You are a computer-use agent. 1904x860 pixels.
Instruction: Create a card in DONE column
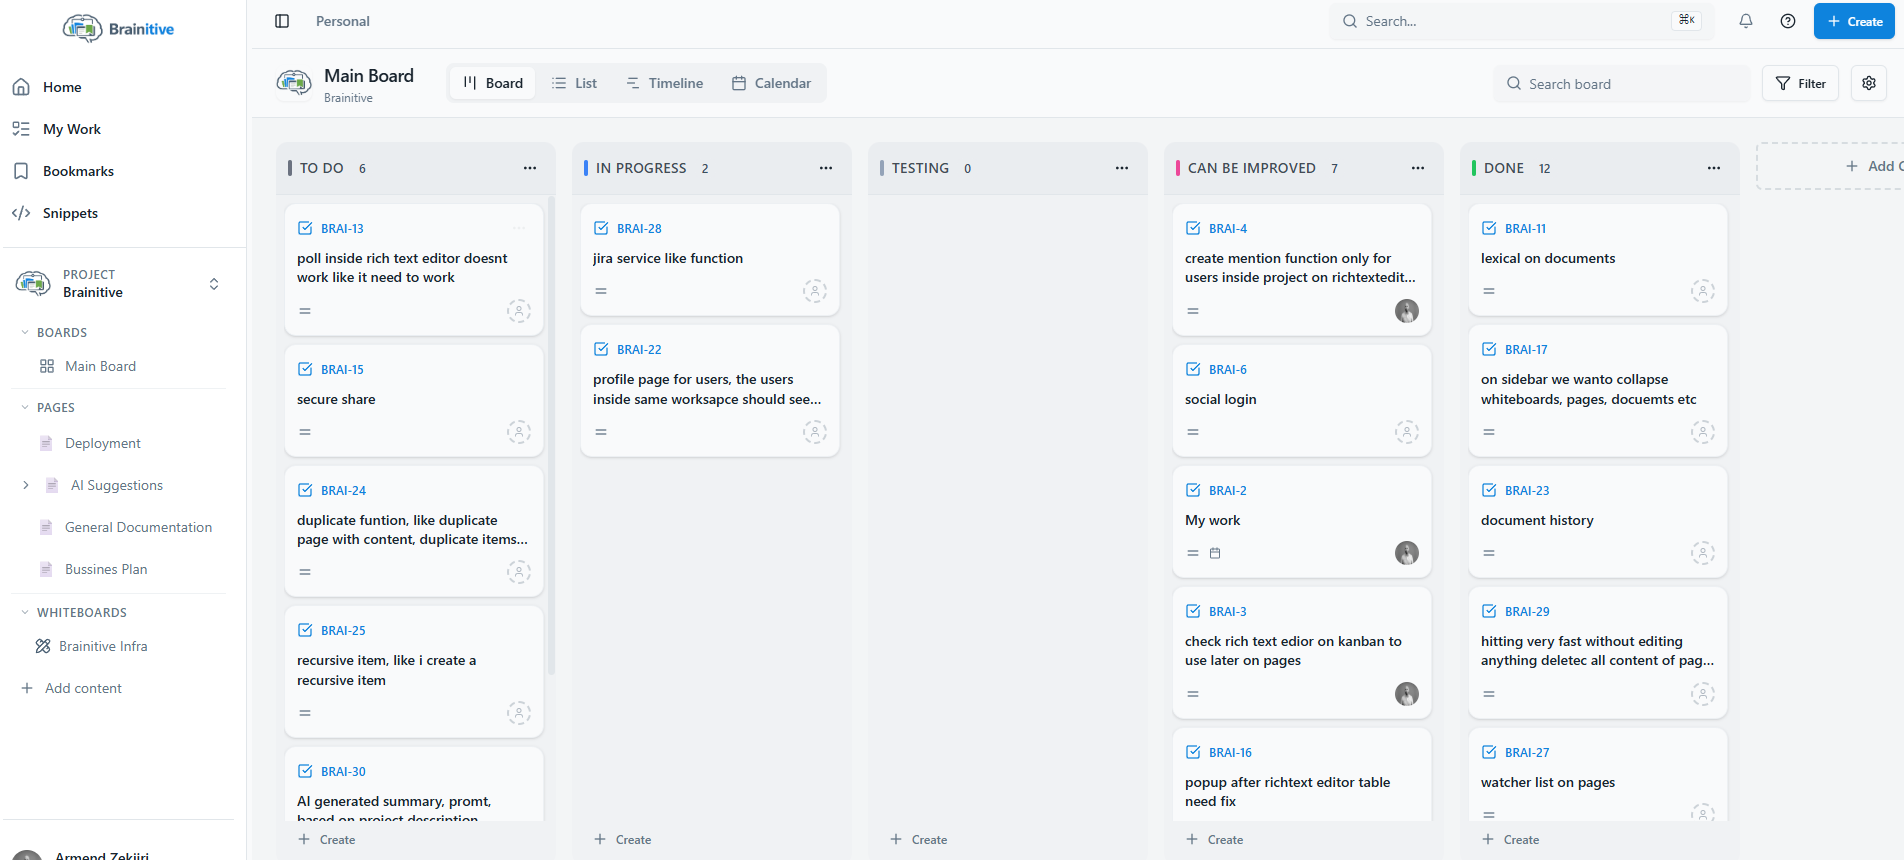[1511, 839]
